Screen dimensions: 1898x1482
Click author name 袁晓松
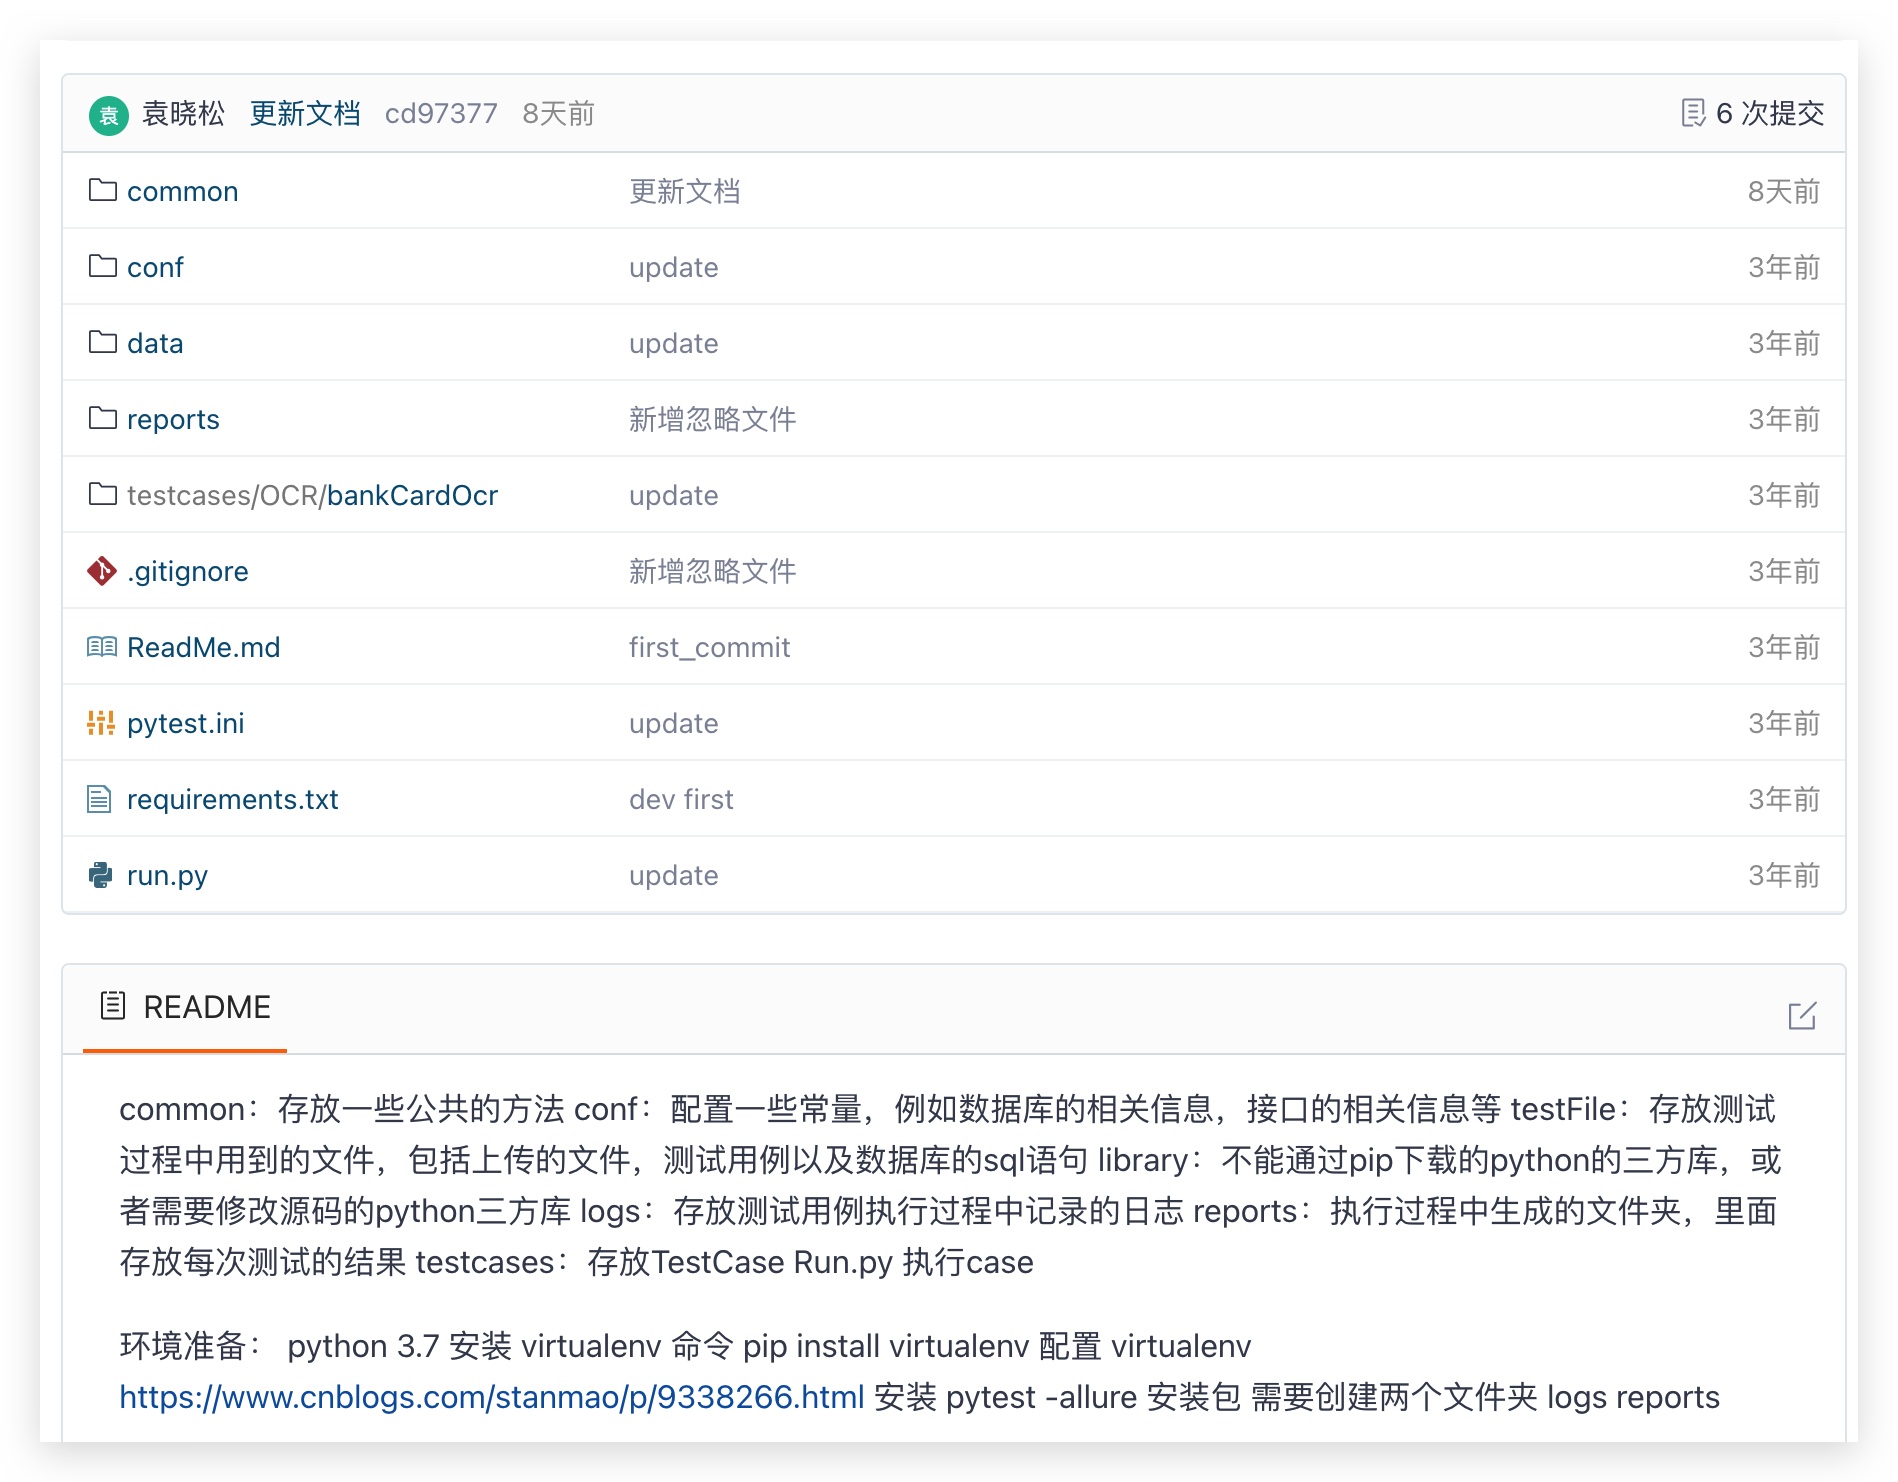click(x=183, y=113)
